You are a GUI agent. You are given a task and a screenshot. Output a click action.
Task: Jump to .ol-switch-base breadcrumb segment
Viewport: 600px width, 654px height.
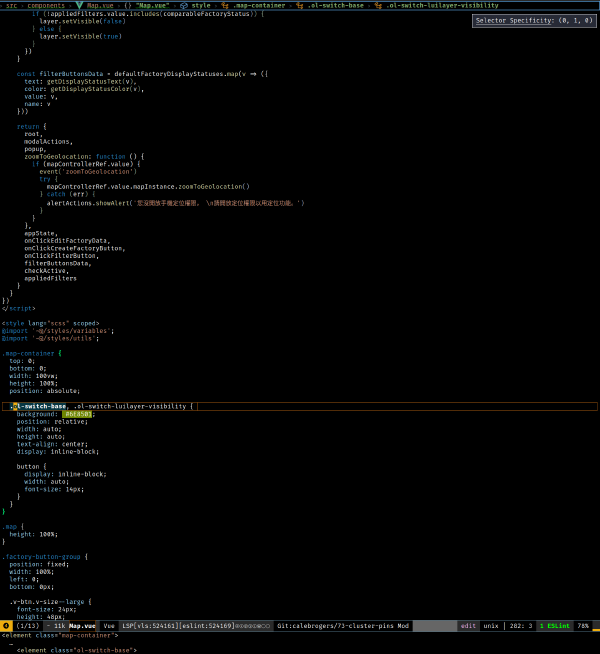(x=336, y=5)
